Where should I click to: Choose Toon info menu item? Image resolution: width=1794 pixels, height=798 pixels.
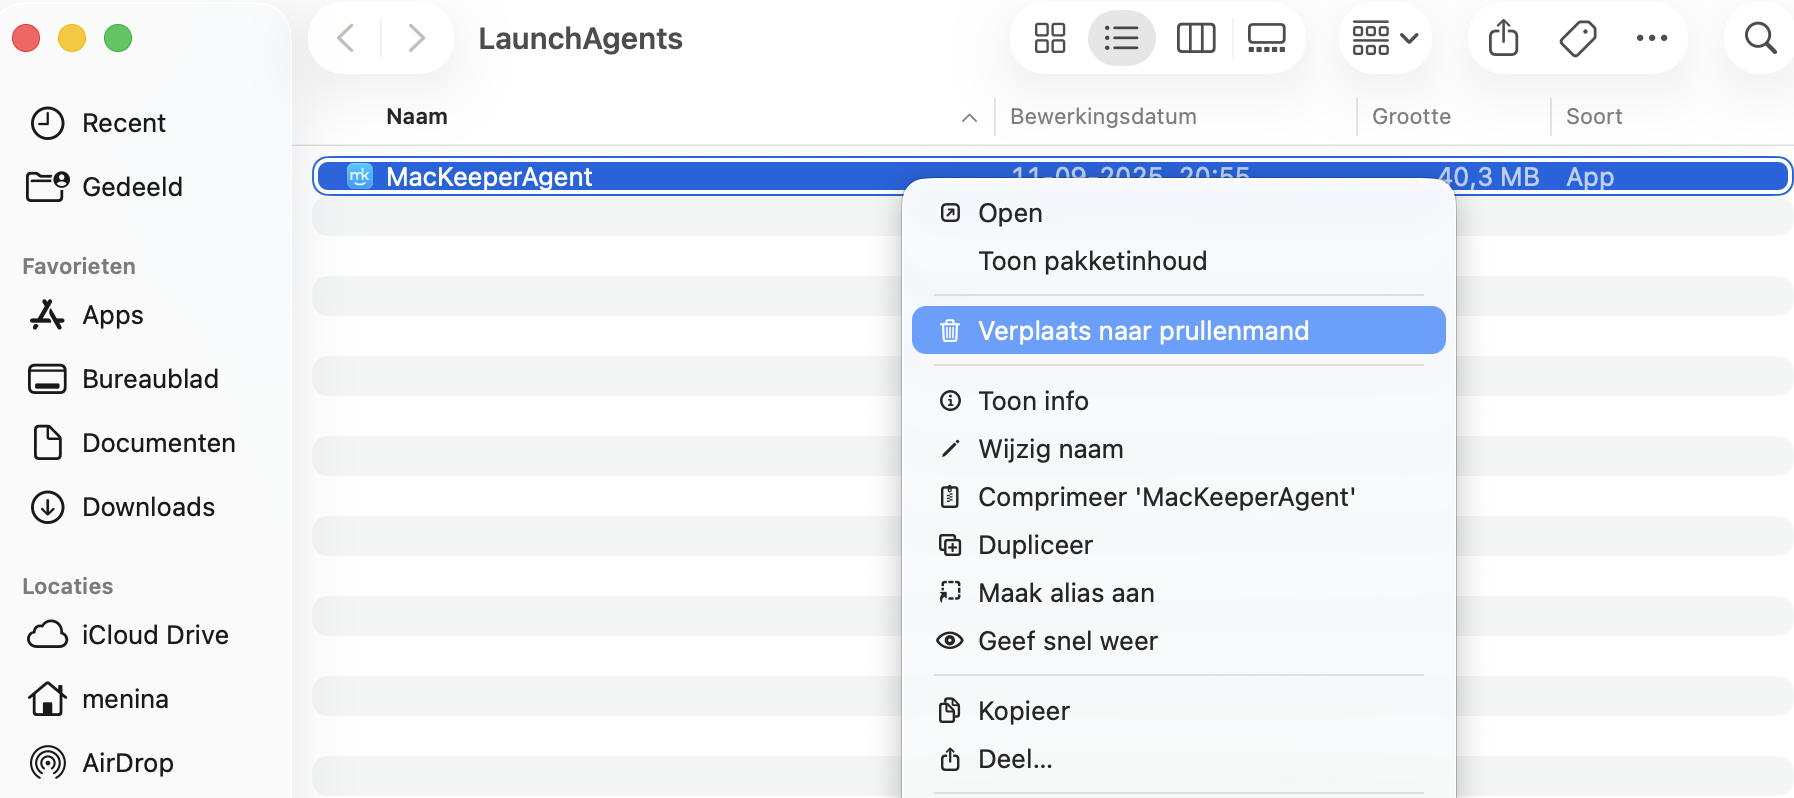coord(1178,401)
